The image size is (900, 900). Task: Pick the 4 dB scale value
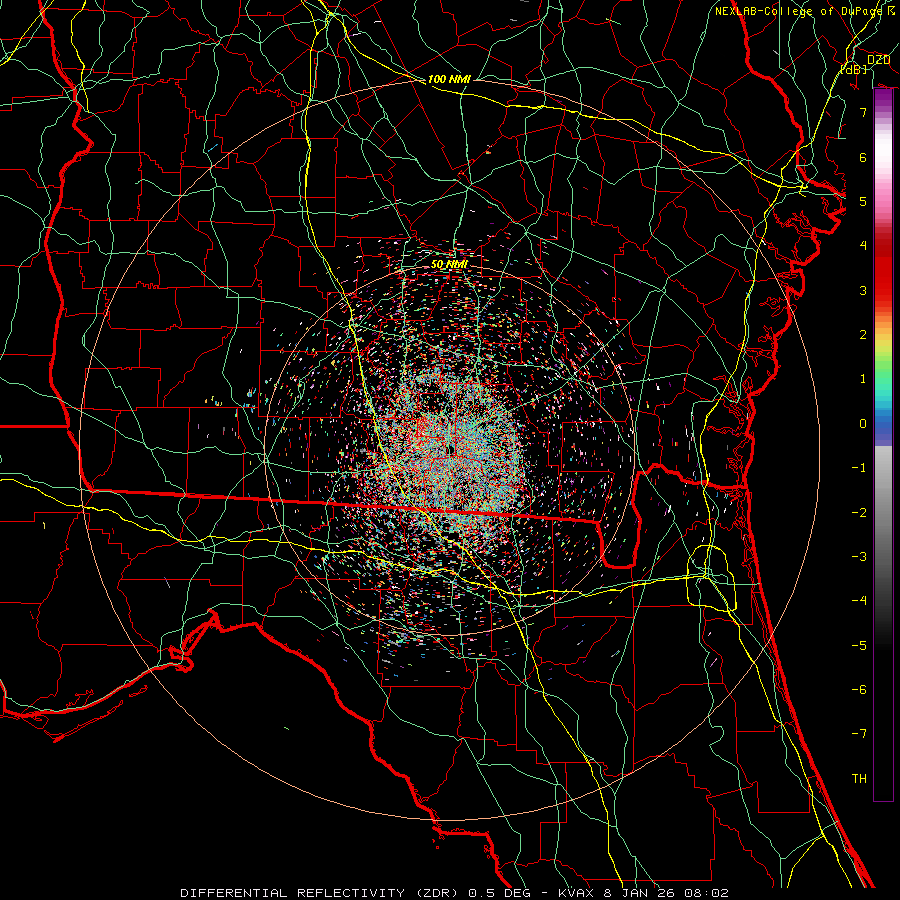[x=863, y=246]
